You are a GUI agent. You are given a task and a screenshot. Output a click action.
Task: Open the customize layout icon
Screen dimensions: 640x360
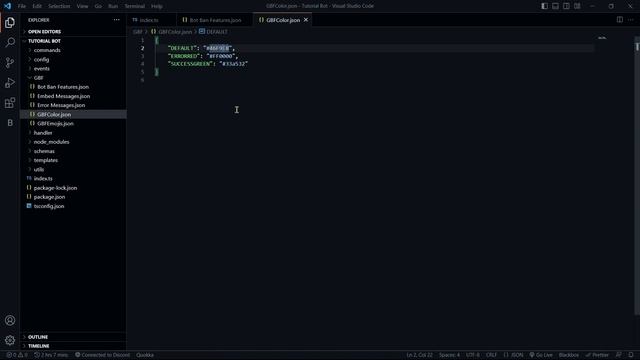click(x=577, y=6)
